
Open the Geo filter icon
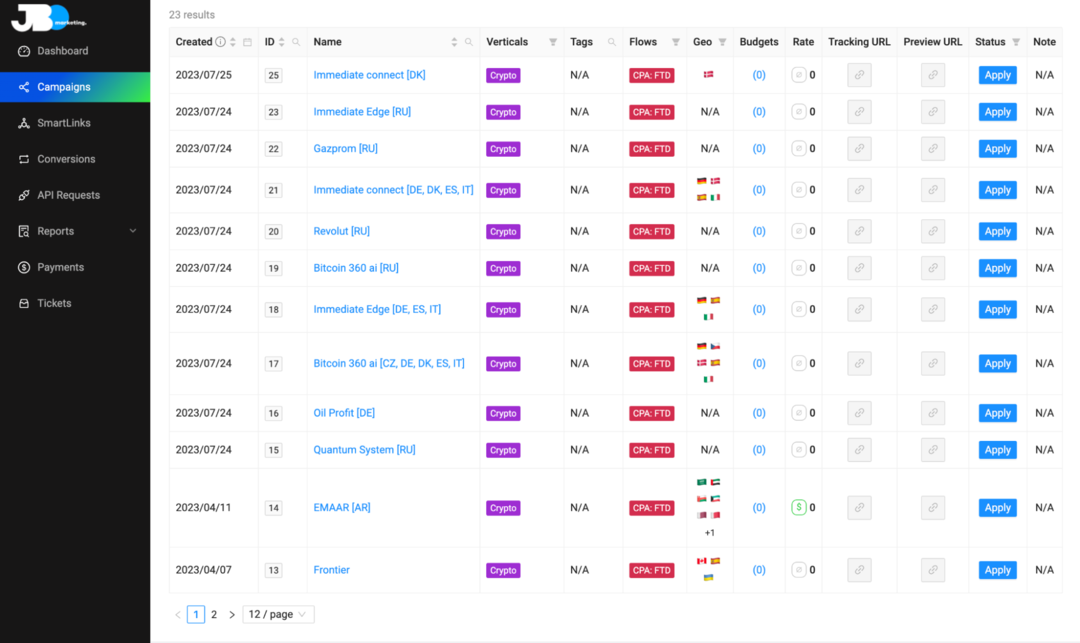click(x=723, y=42)
